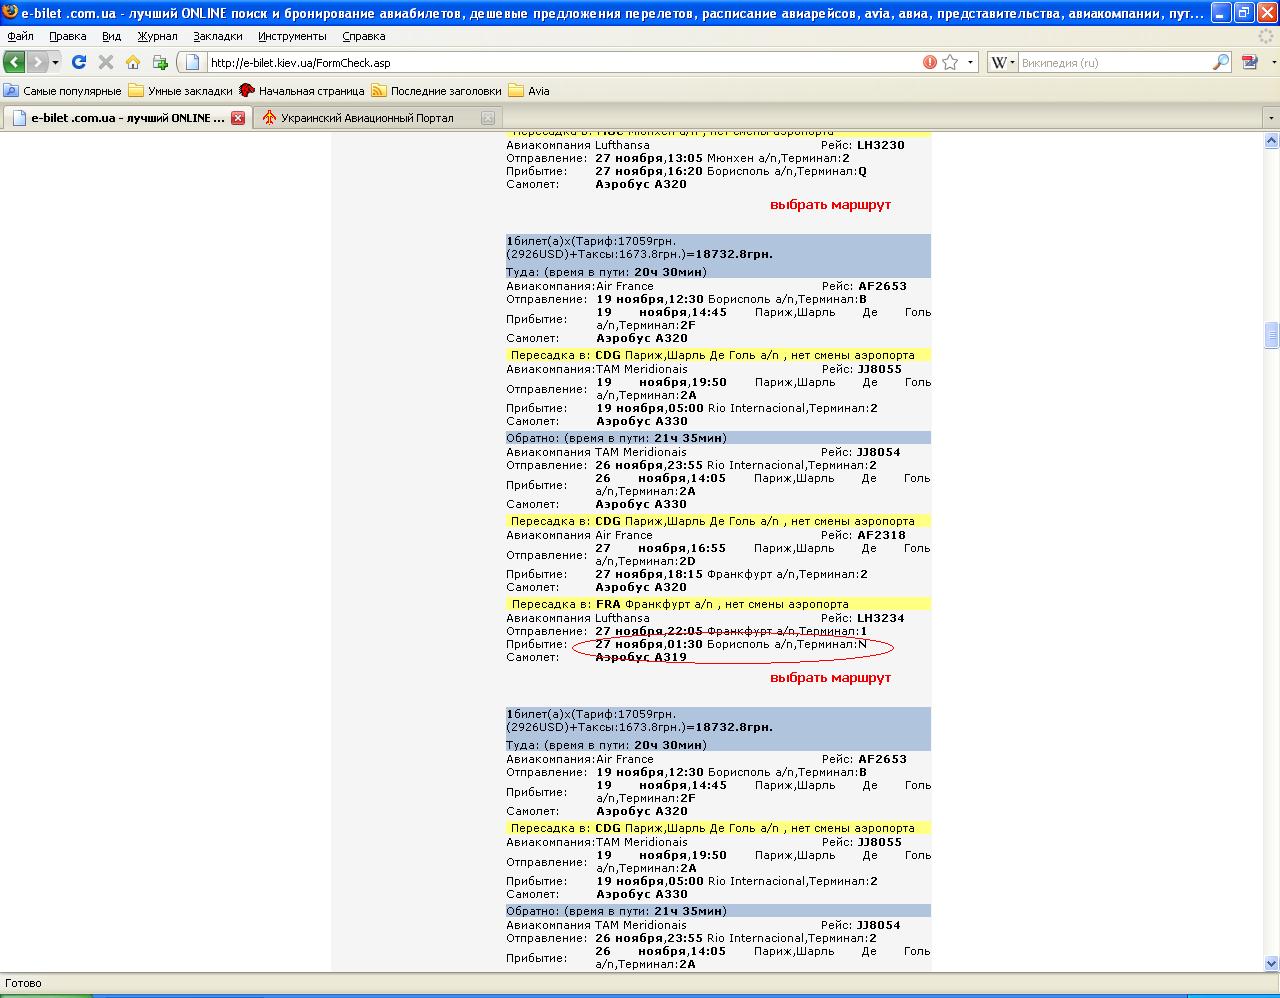Screen dimensions: 1280x998
Task: Open the list all tabs dropdown
Action: pyautogui.click(x=1271, y=118)
